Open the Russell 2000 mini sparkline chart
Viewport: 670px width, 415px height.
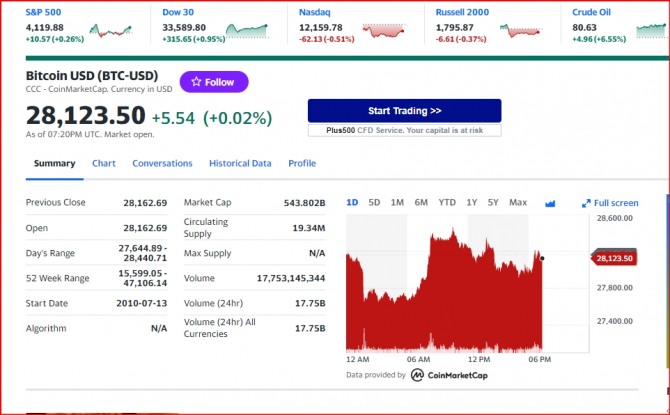point(521,31)
